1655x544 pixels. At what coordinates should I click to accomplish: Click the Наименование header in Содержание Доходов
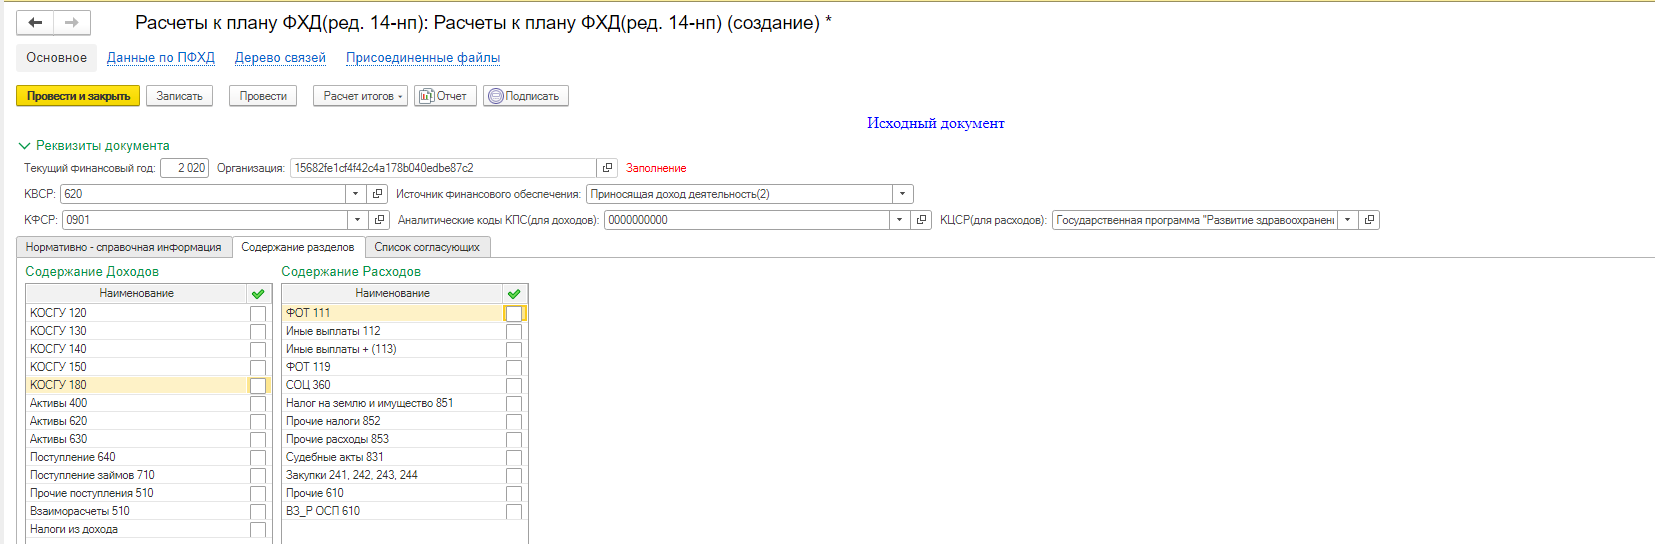[136, 294]
